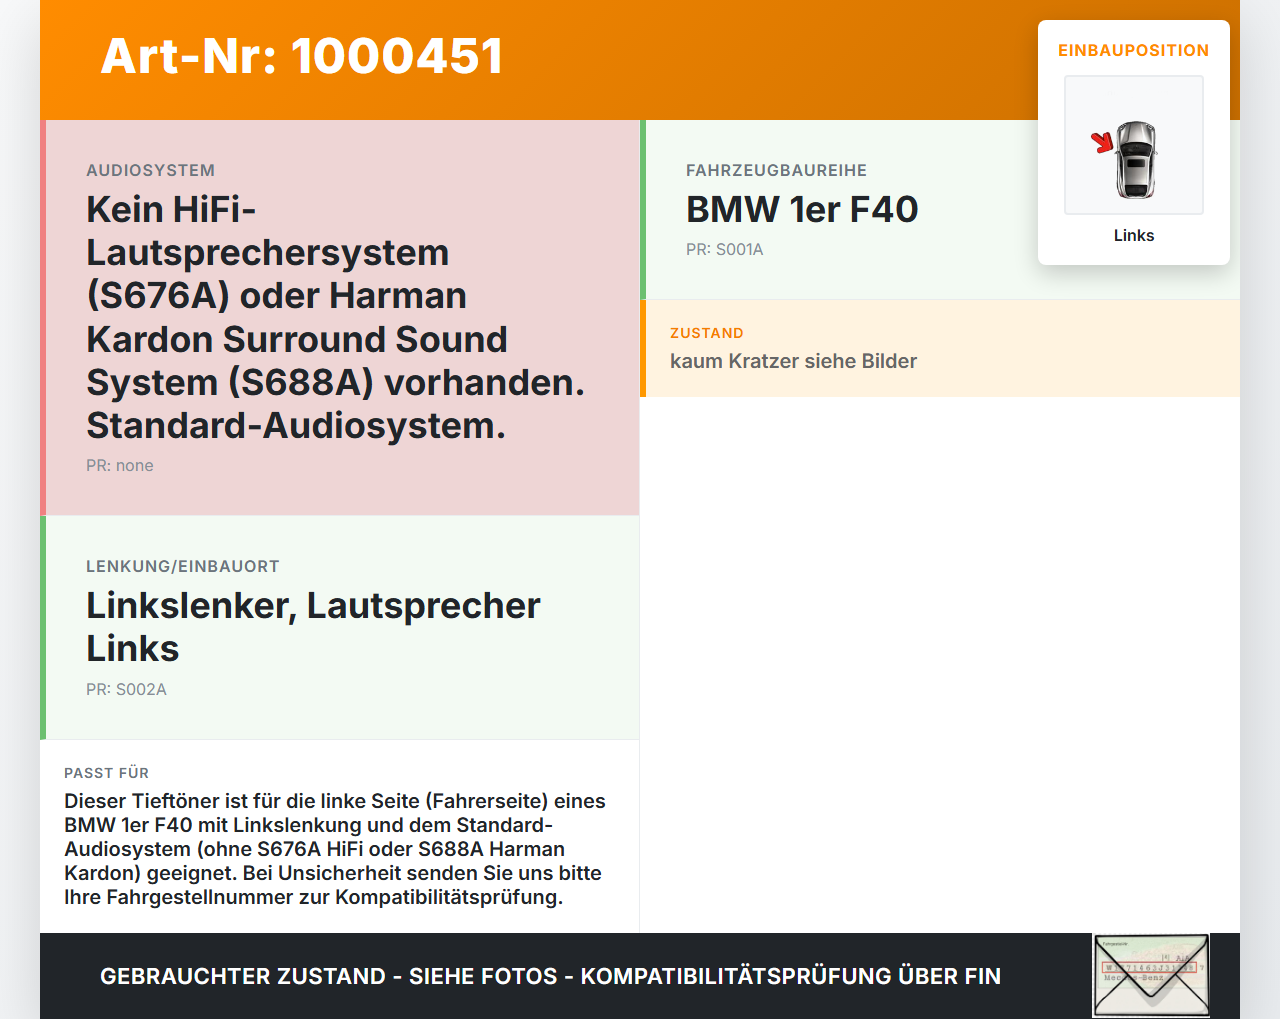This screenshot has width=1280, height=1019.
Task: Click the ZUSTAND label
Action: click(x=707, y=333)
